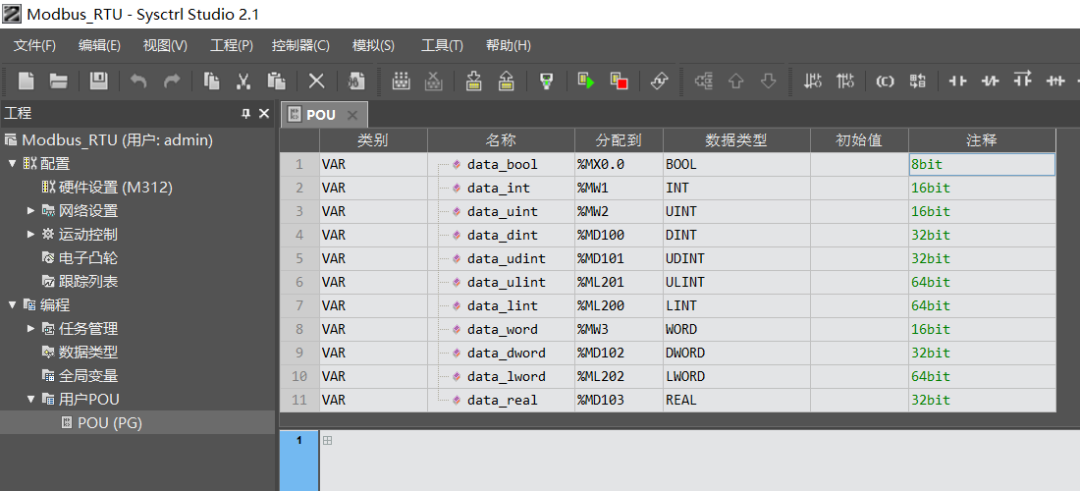The width and height of the screenshot is (1080, 491).
Task: Expand the 任务管理 tree node
Action: (30, 328)
